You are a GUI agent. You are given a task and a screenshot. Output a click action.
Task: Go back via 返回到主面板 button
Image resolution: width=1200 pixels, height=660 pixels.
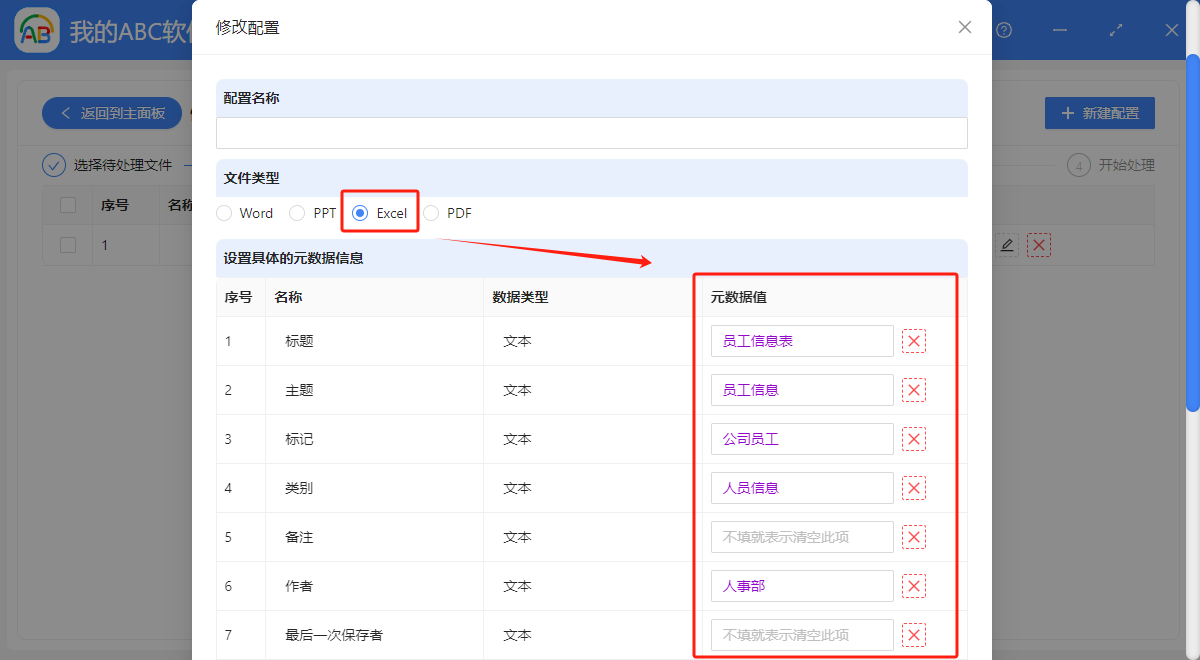[112, 113]
